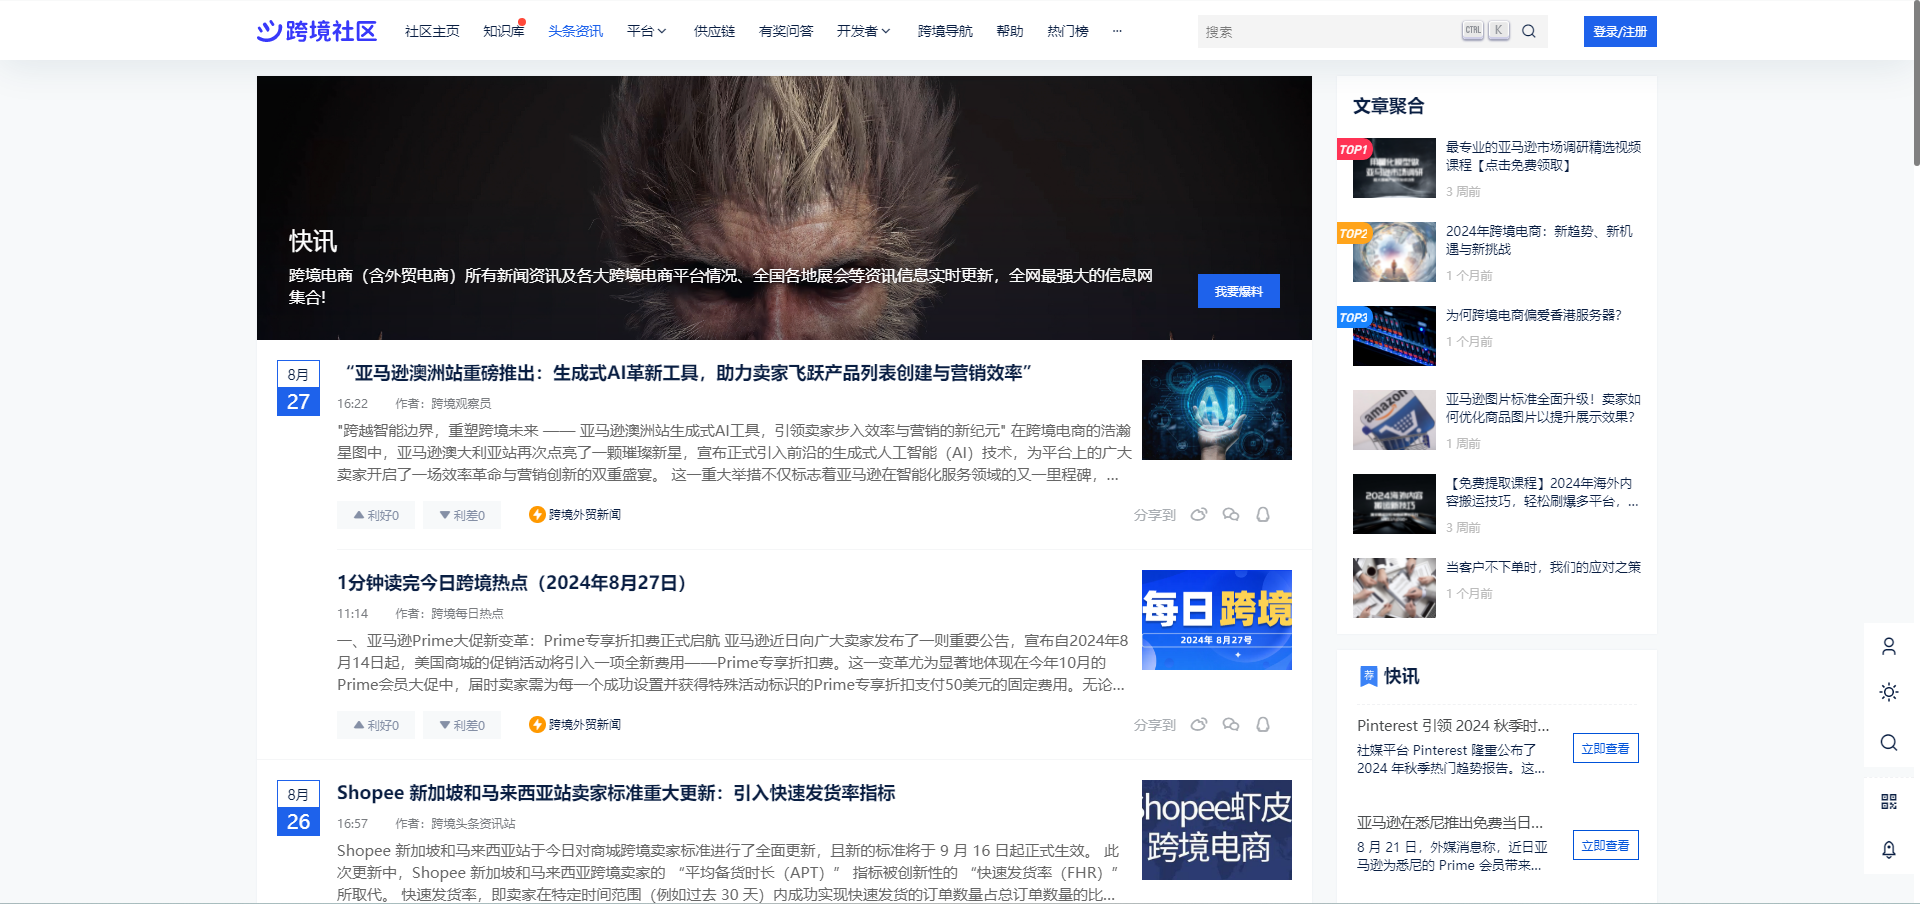Share the 1分钟读完今日跨境热点 article to WeChat

point(1231,725)
